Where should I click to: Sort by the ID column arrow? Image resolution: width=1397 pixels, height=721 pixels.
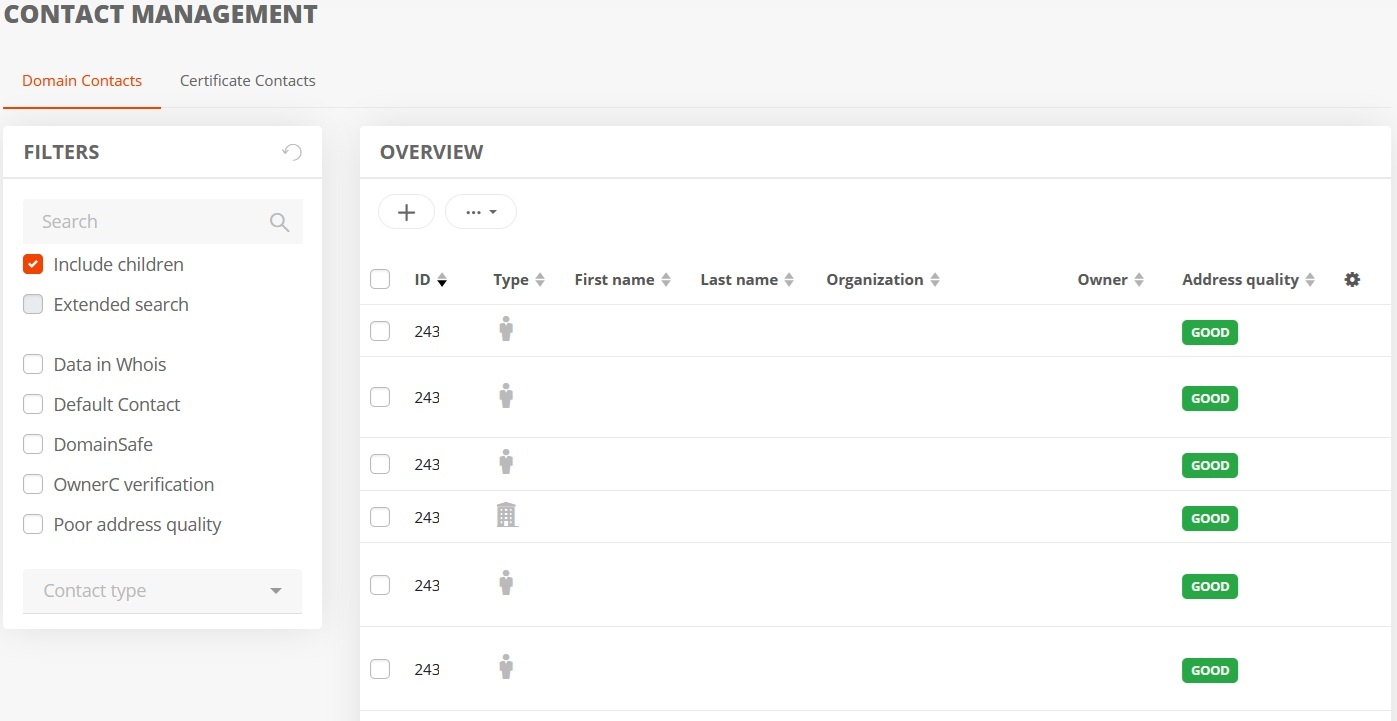coord(442,281)
